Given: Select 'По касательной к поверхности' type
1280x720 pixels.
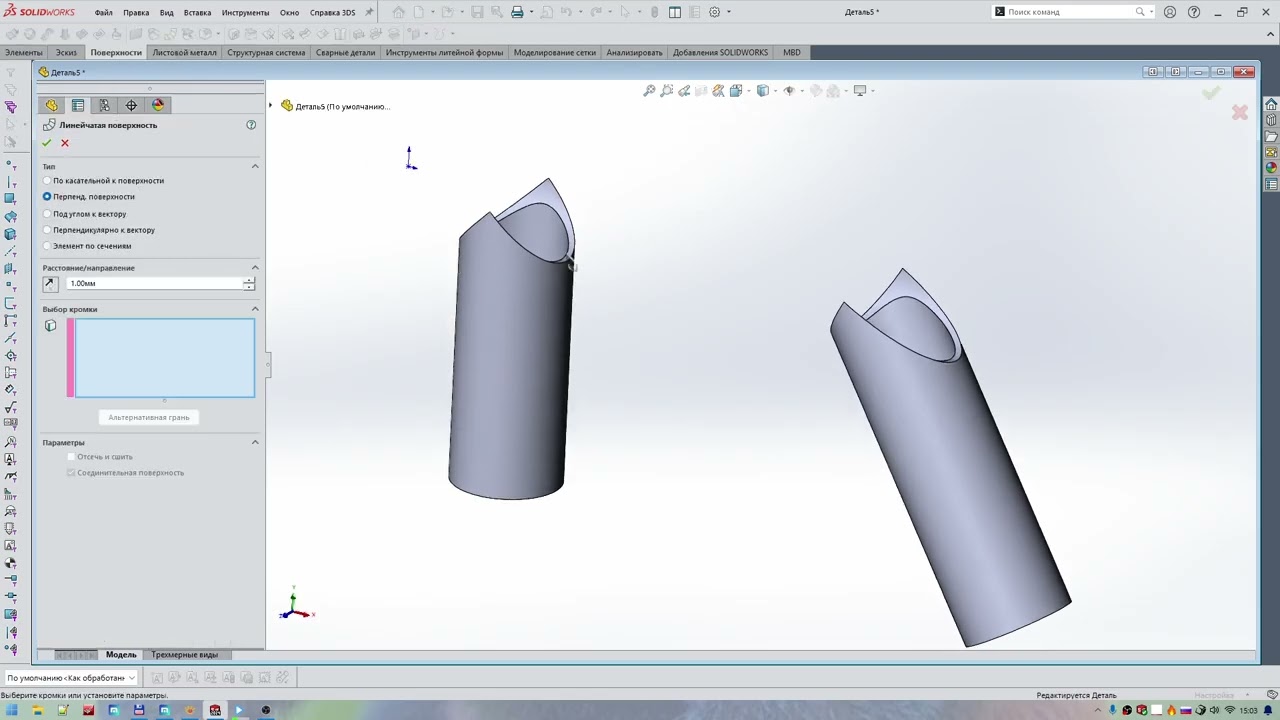Looking at the screenshot, I should point(104,181).
